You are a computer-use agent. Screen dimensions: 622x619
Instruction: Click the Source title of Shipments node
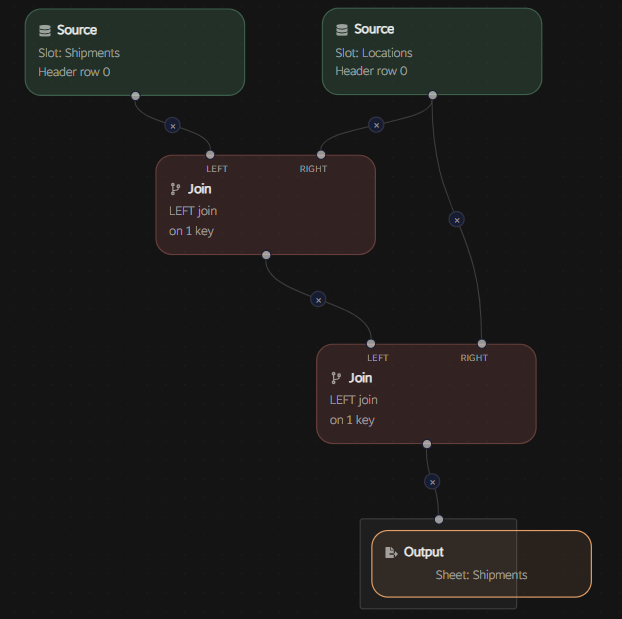77,30
